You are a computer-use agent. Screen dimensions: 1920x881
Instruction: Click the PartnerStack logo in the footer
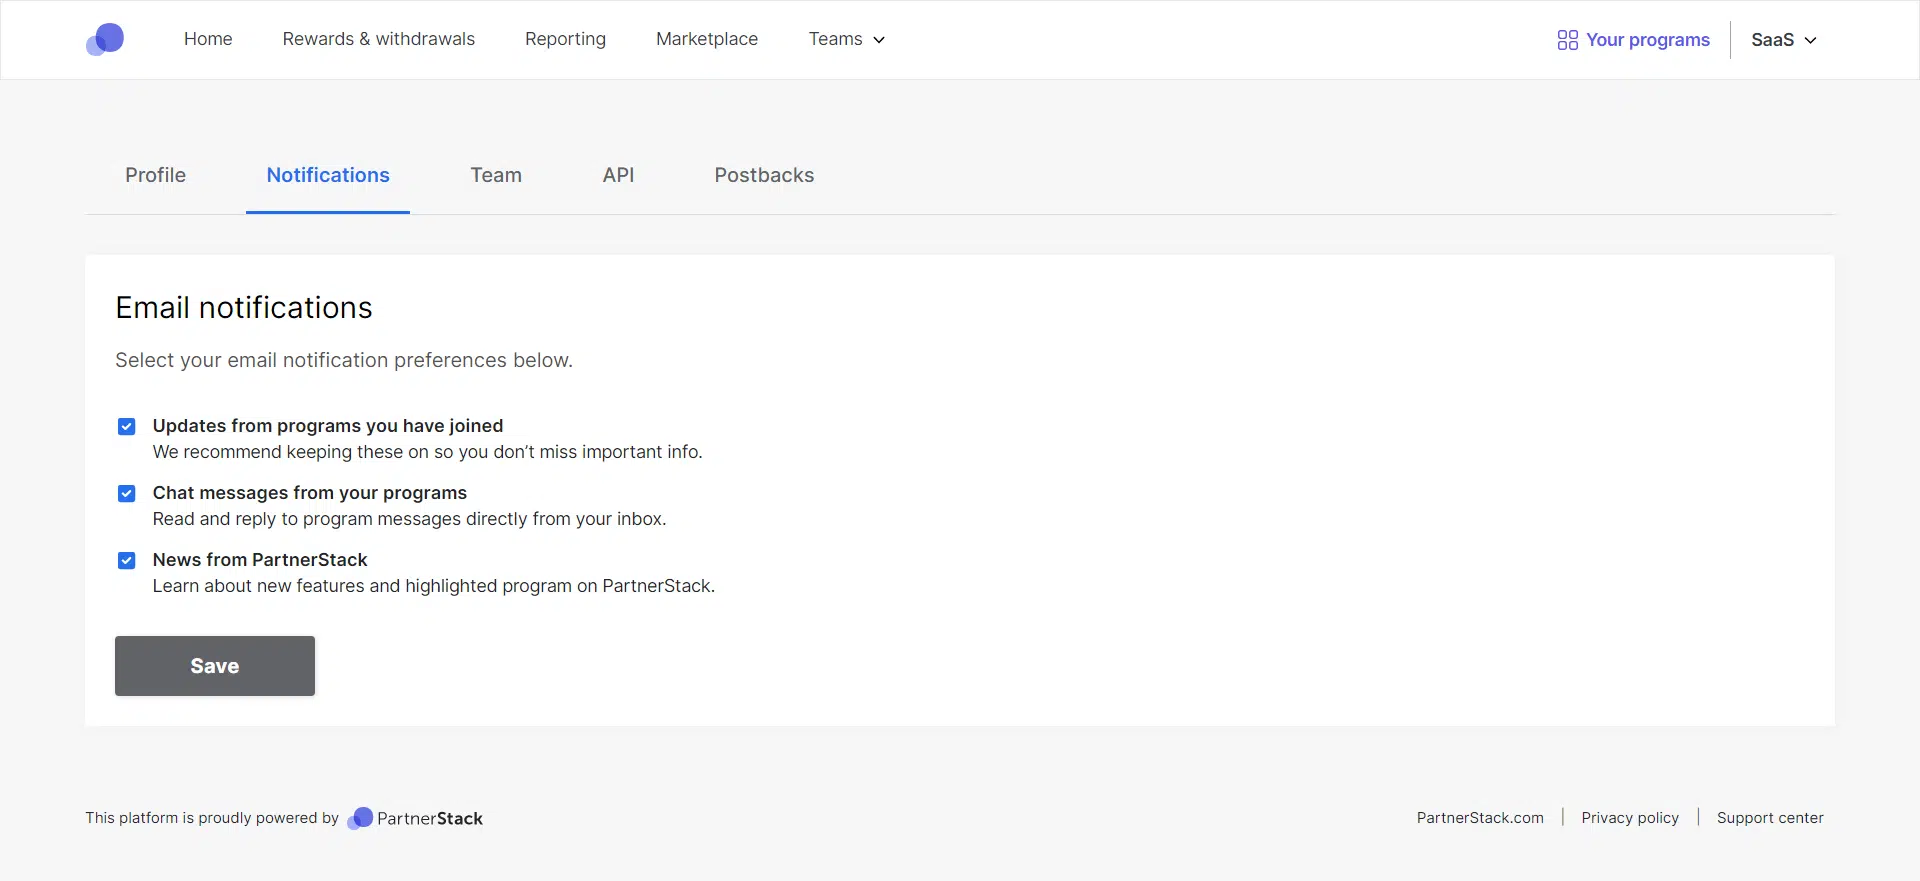coord(415,818)
